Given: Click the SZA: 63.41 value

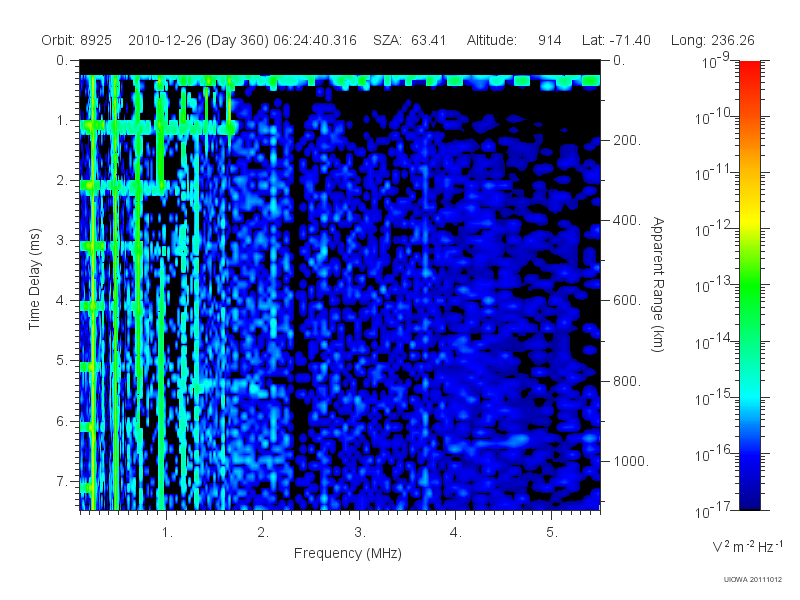Looking at the screenshot, I should (x=410, y=40).
